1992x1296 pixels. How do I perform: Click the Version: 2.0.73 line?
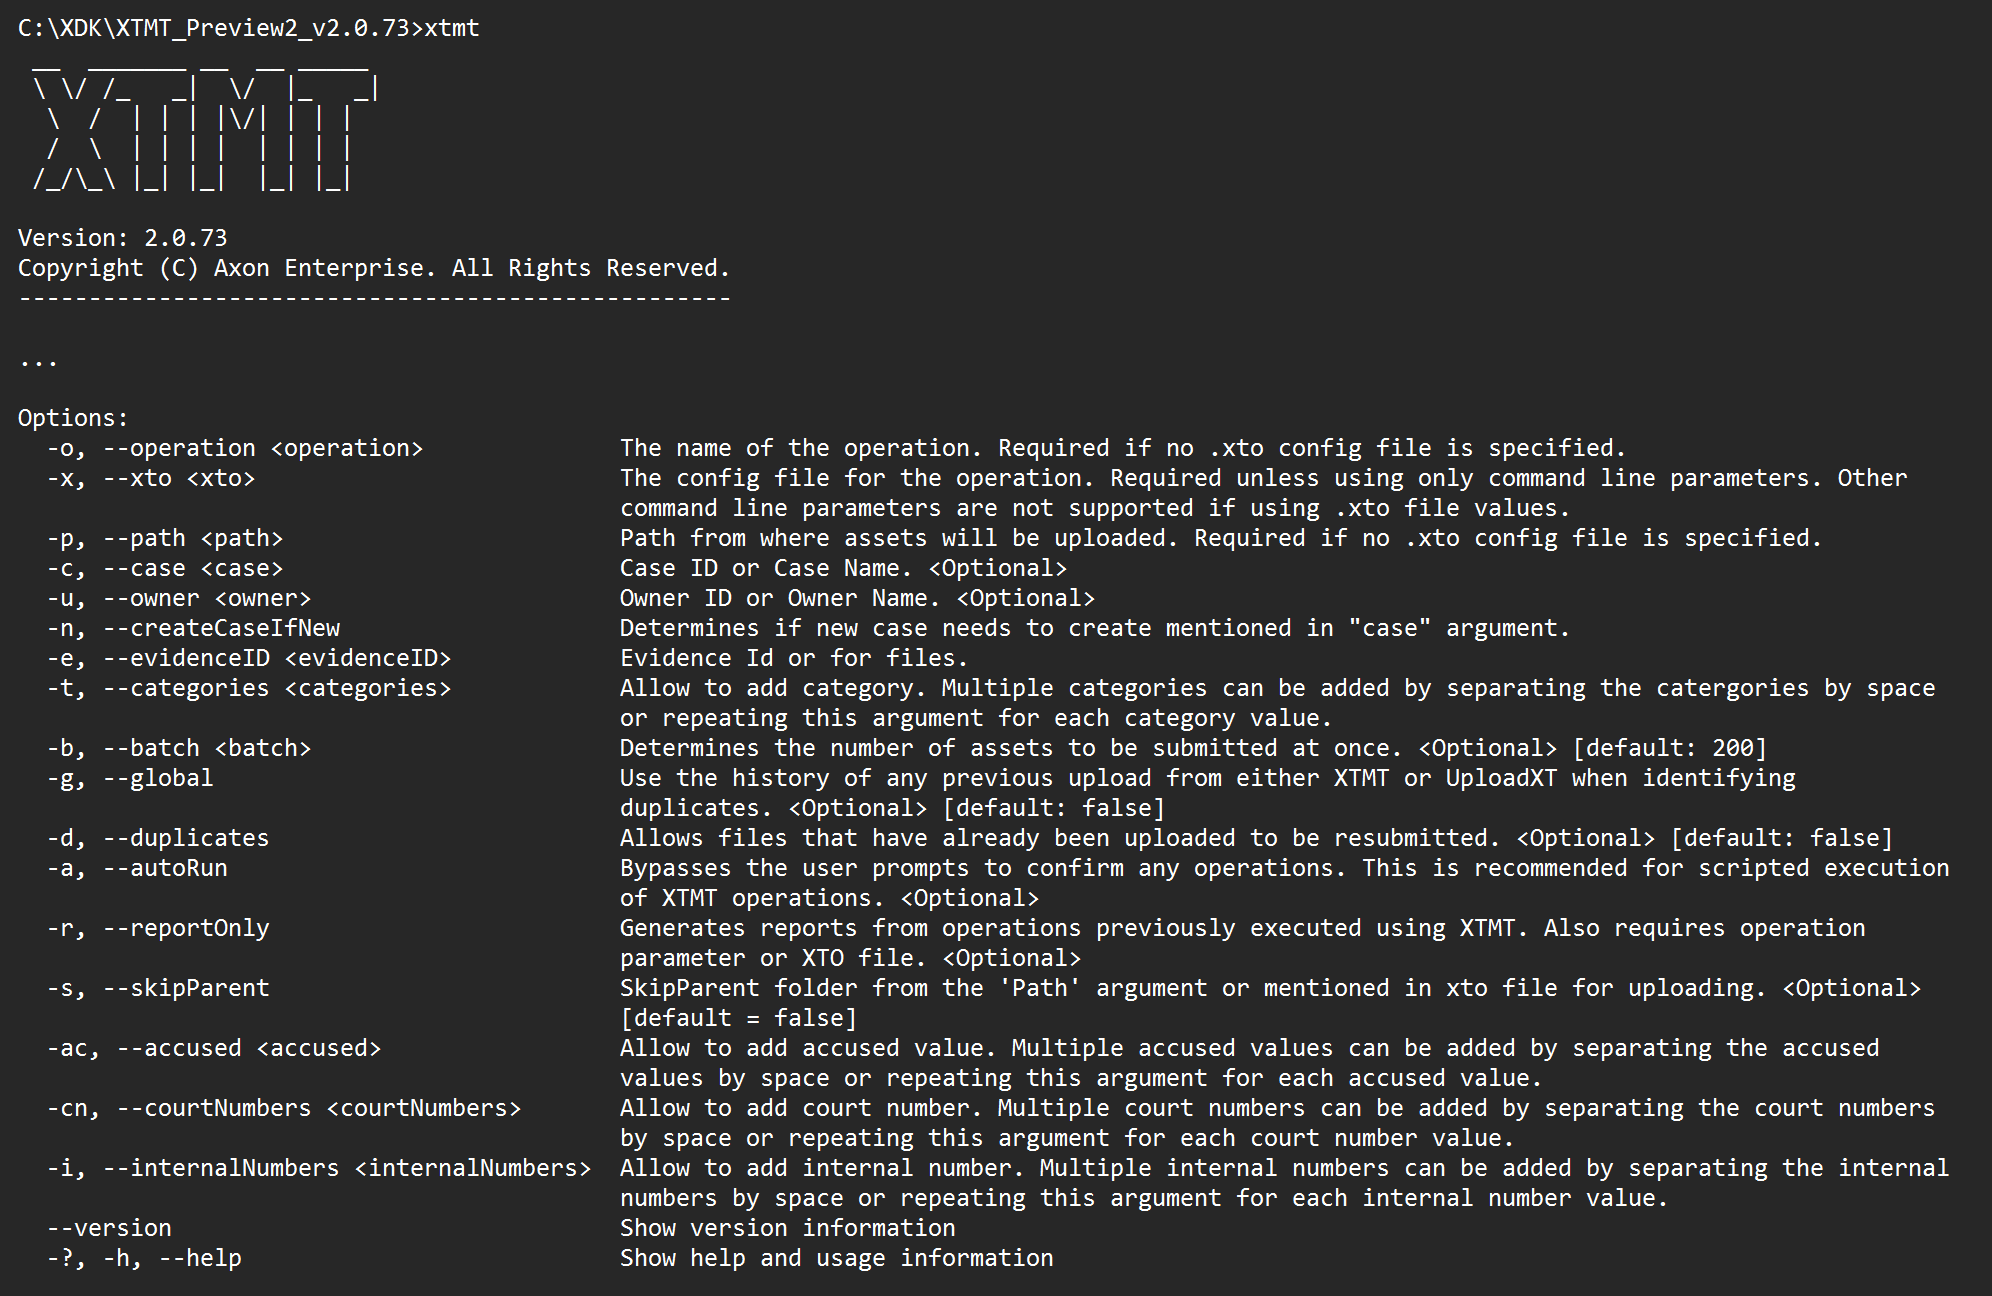pyautogui.click(x=122, y=238)
